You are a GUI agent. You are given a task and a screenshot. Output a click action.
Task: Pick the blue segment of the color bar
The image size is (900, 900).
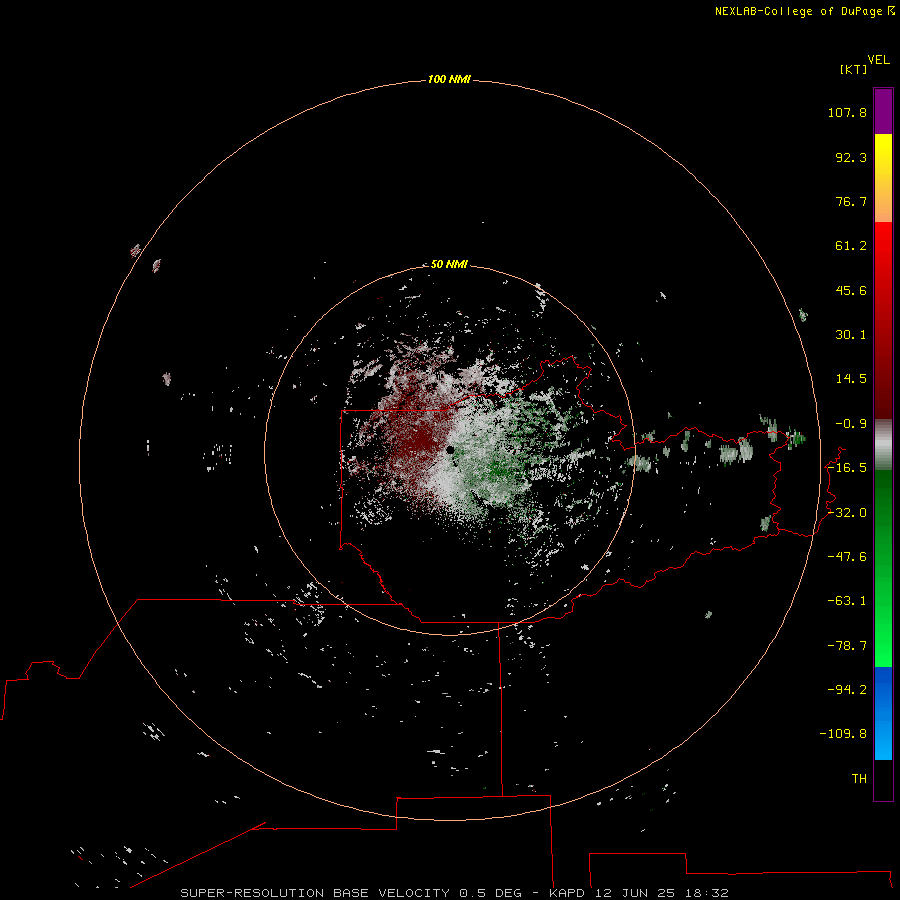coord(883,713)
